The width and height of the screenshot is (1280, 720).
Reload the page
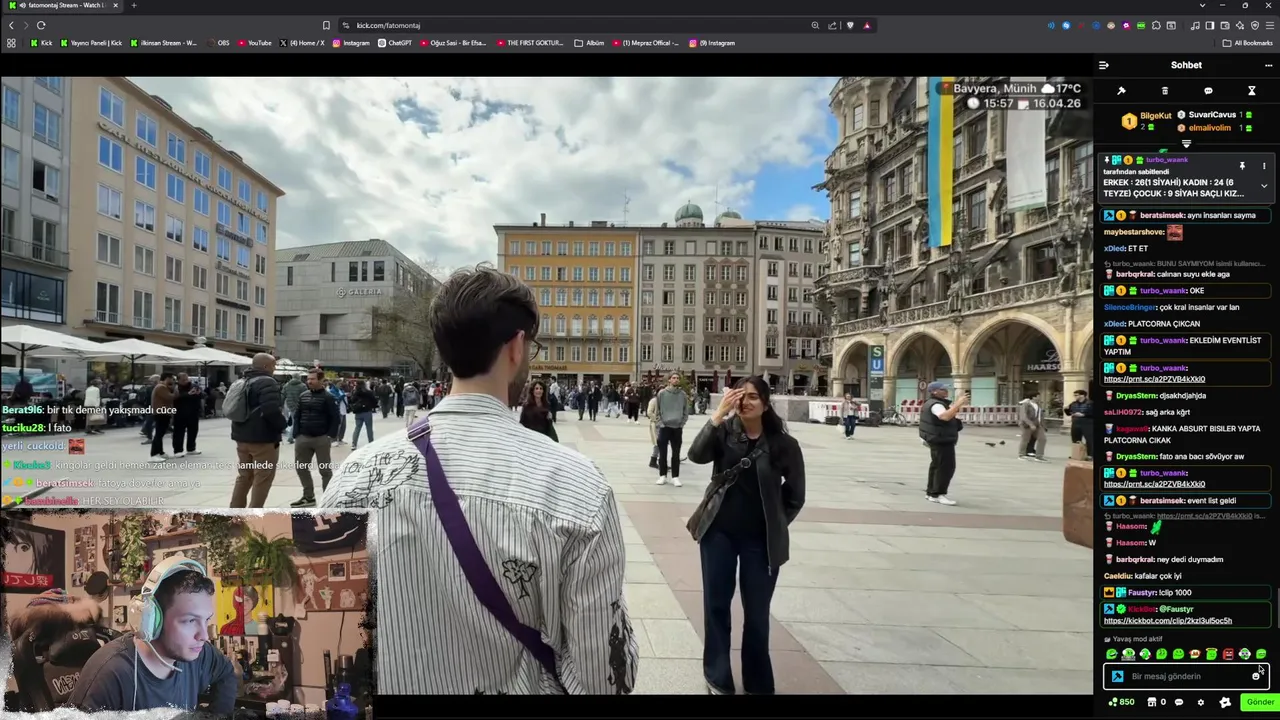point(41,25)
